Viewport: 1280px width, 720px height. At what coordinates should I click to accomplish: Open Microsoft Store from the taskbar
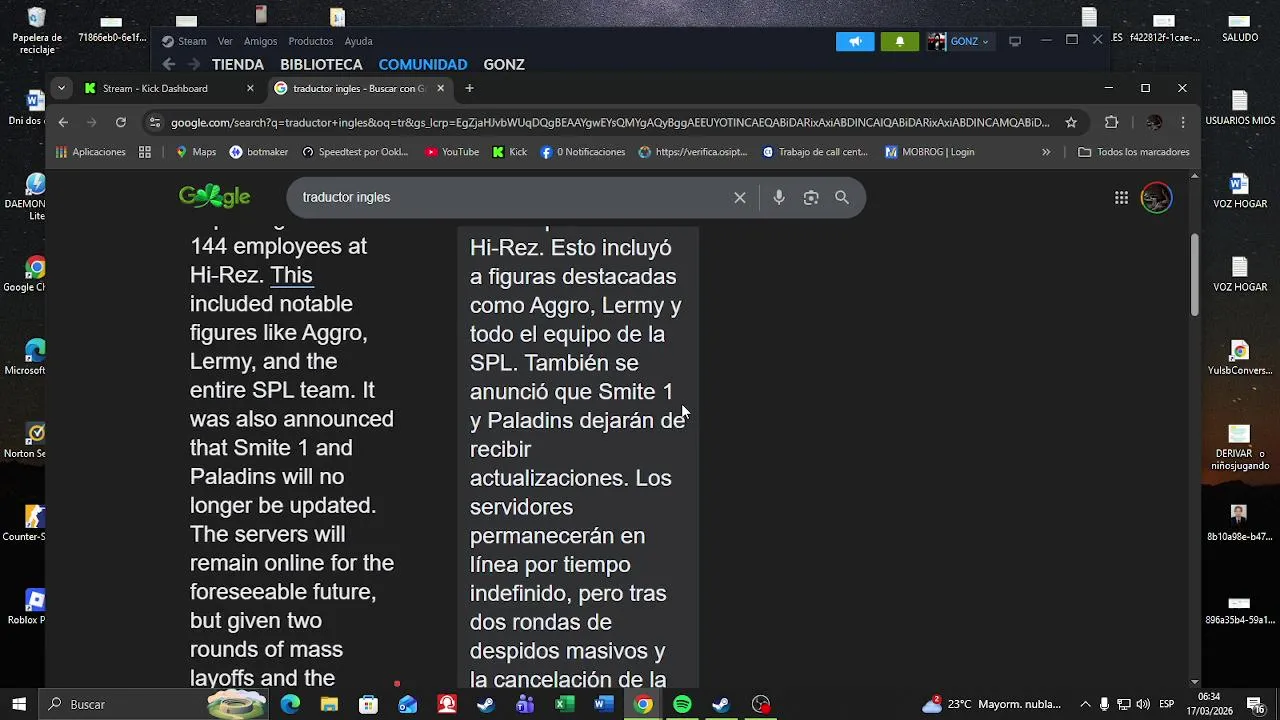[x=368, y=704]
